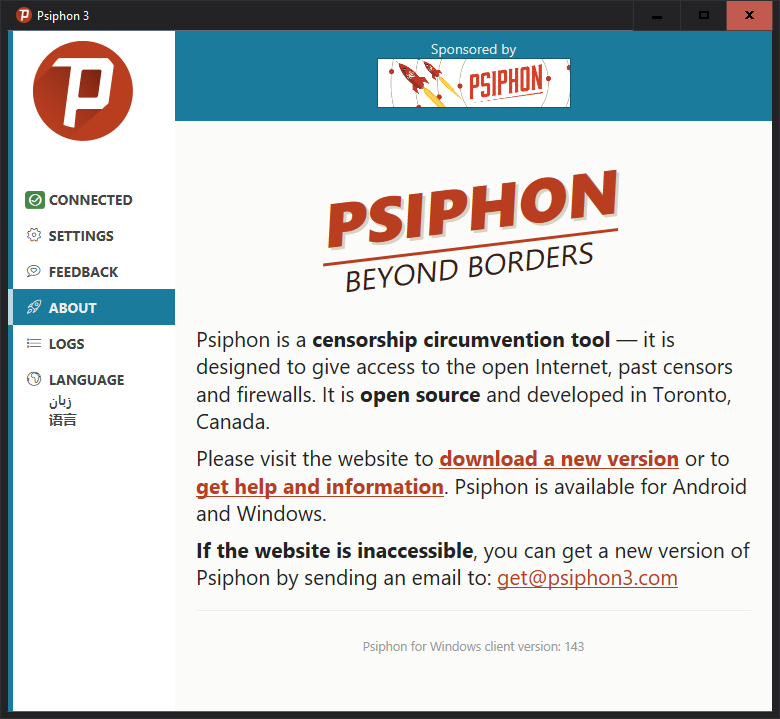Click the Persian language label زبان
The height and width of the screenshot is (719, 780).
click(60, 402)
